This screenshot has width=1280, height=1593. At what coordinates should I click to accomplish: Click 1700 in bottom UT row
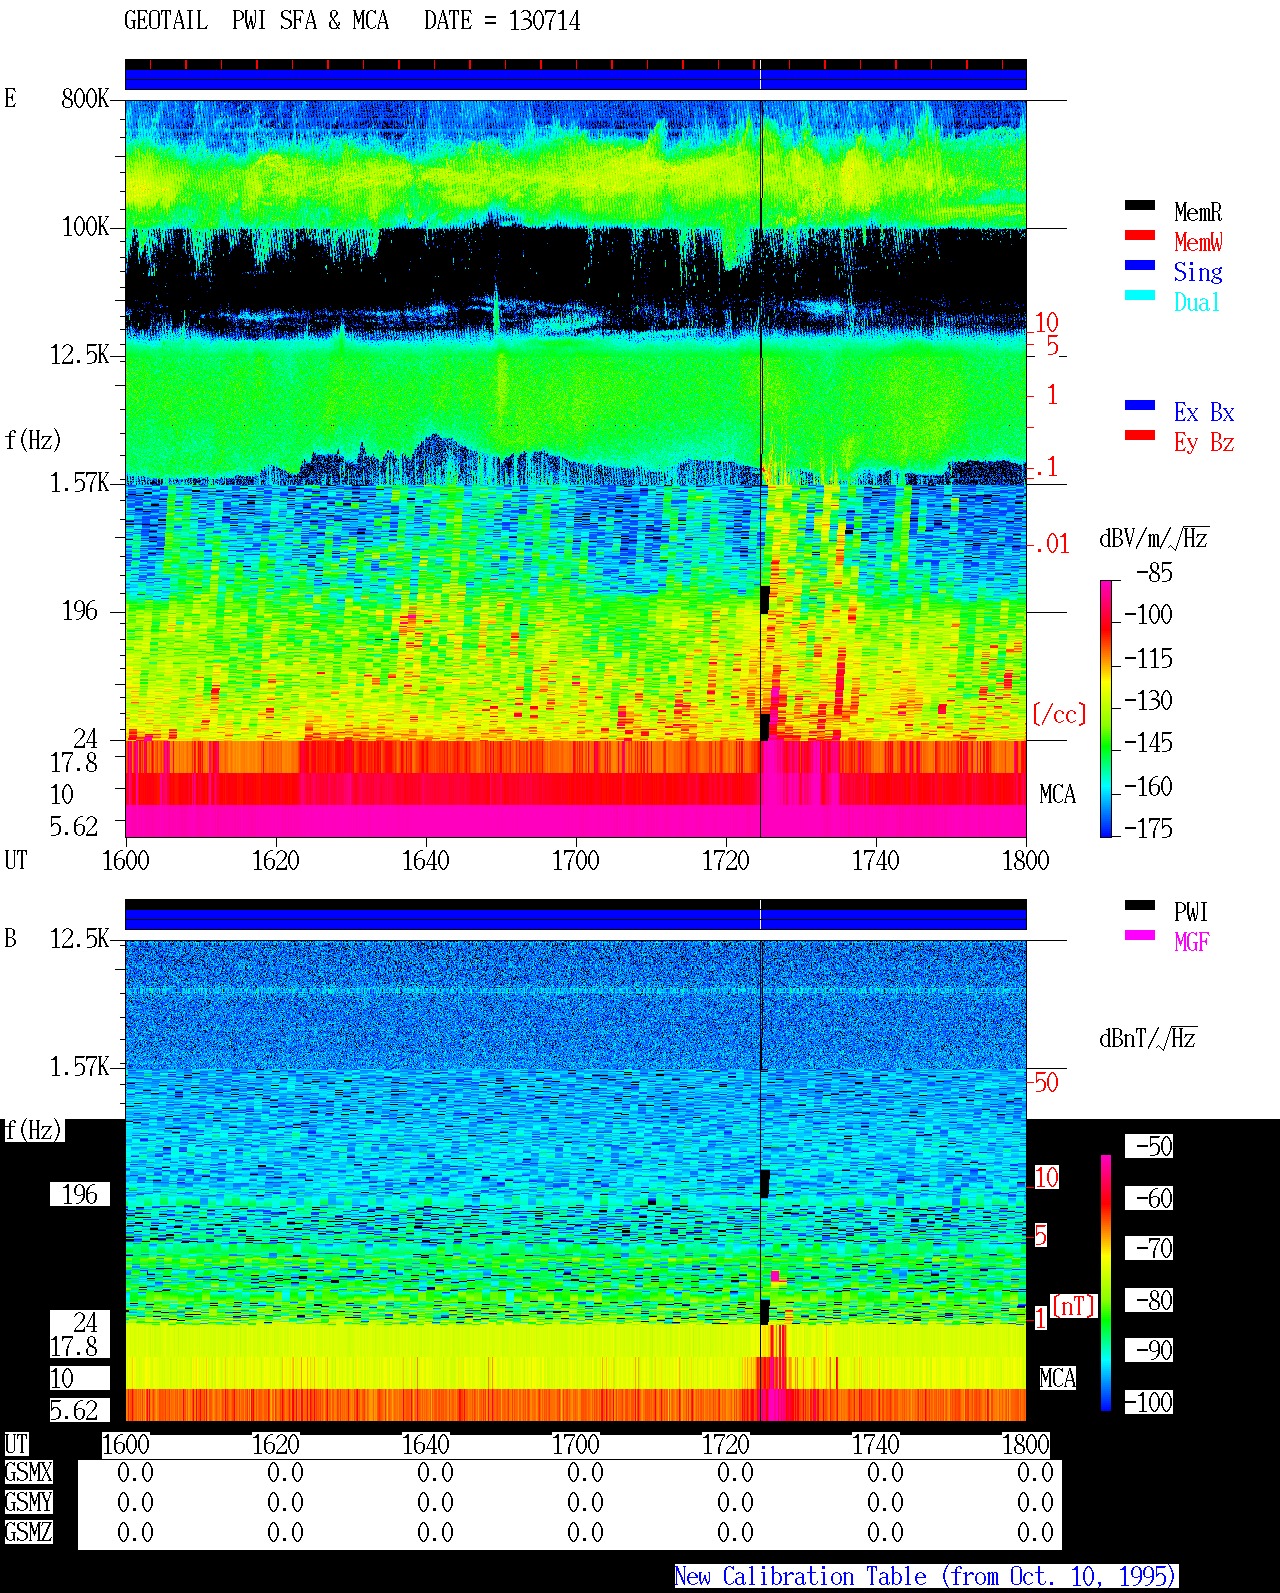tap(576, 1445)
